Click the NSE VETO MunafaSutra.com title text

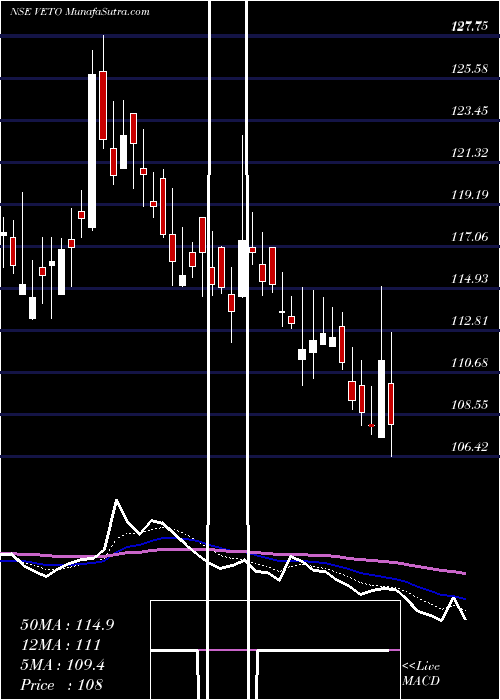coord(79,12)
